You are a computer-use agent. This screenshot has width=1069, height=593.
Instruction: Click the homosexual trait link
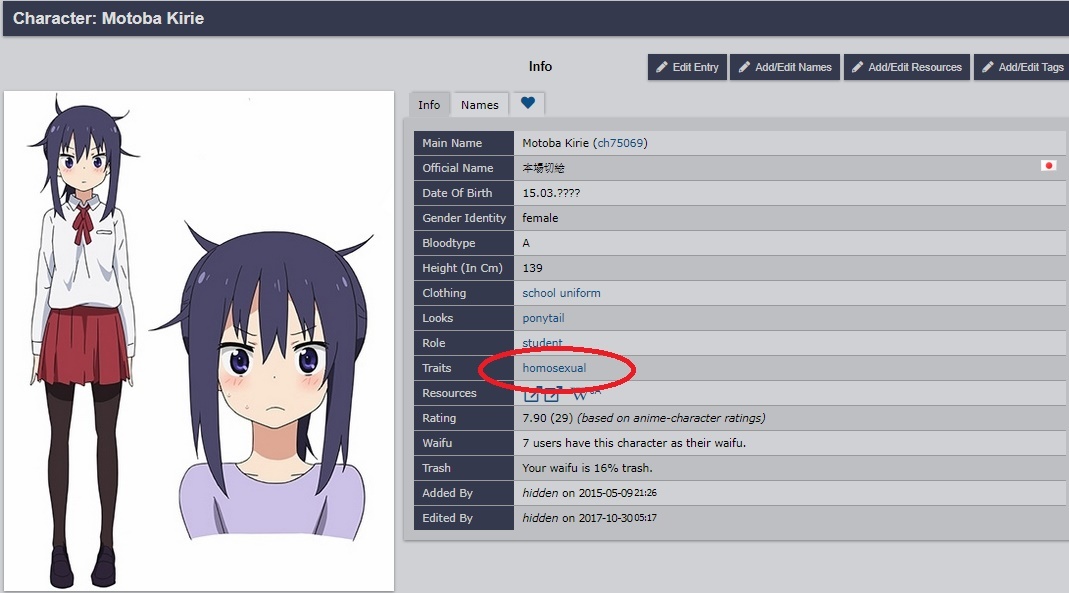click(554, 368)
